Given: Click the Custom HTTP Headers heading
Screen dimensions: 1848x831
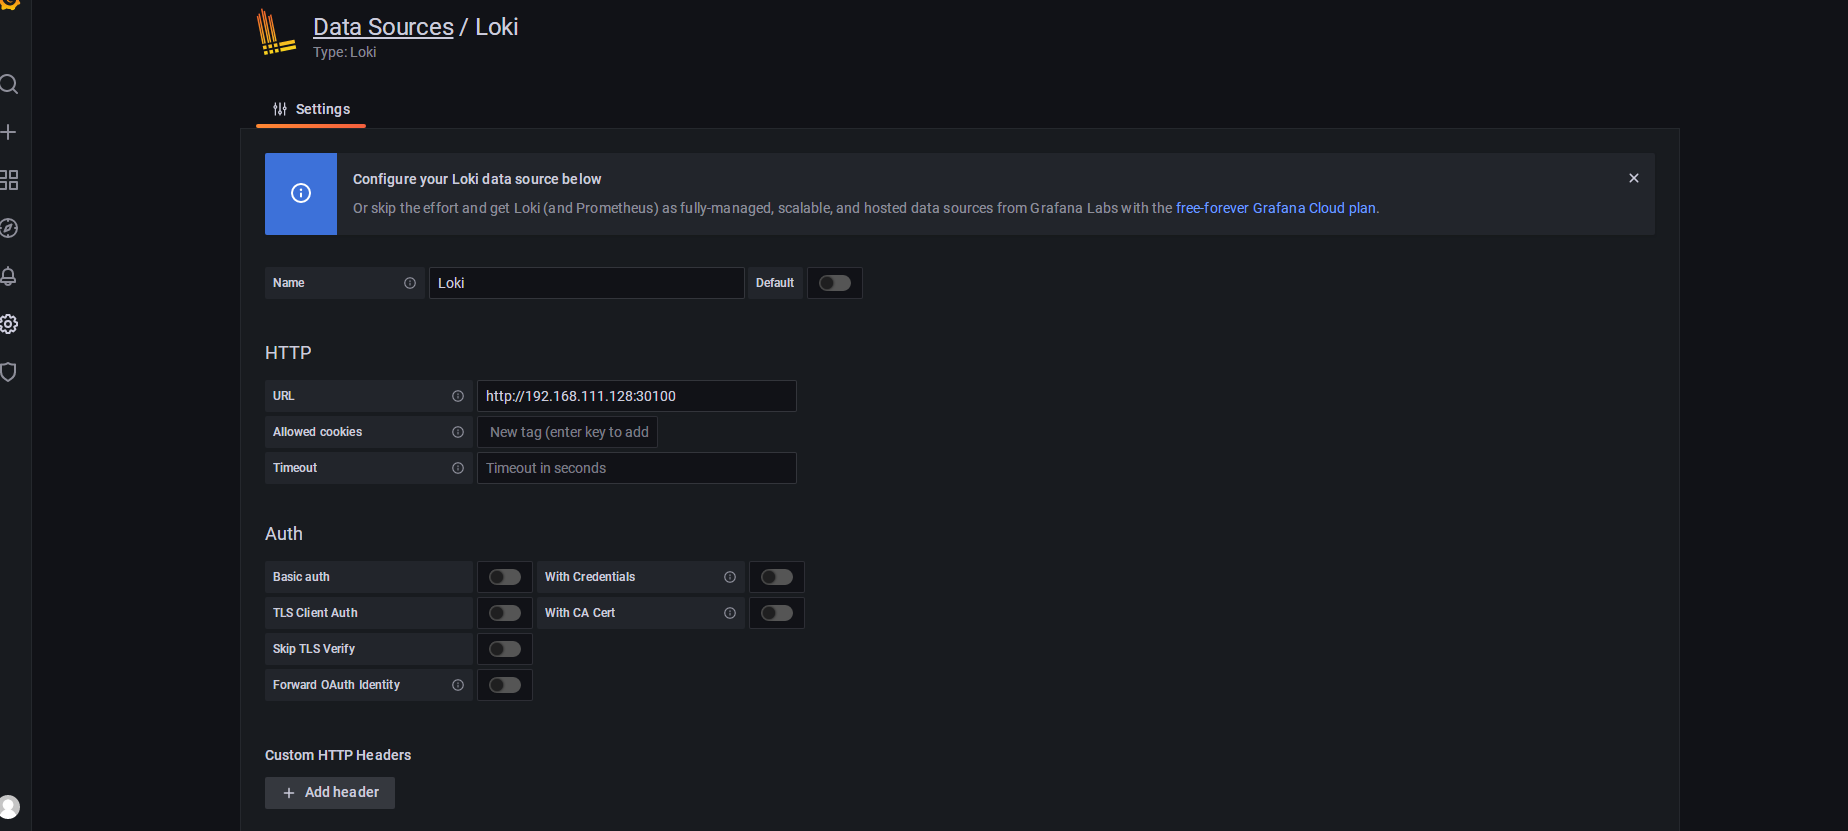Looking at the screenshot, I should [x=338, y=755].
